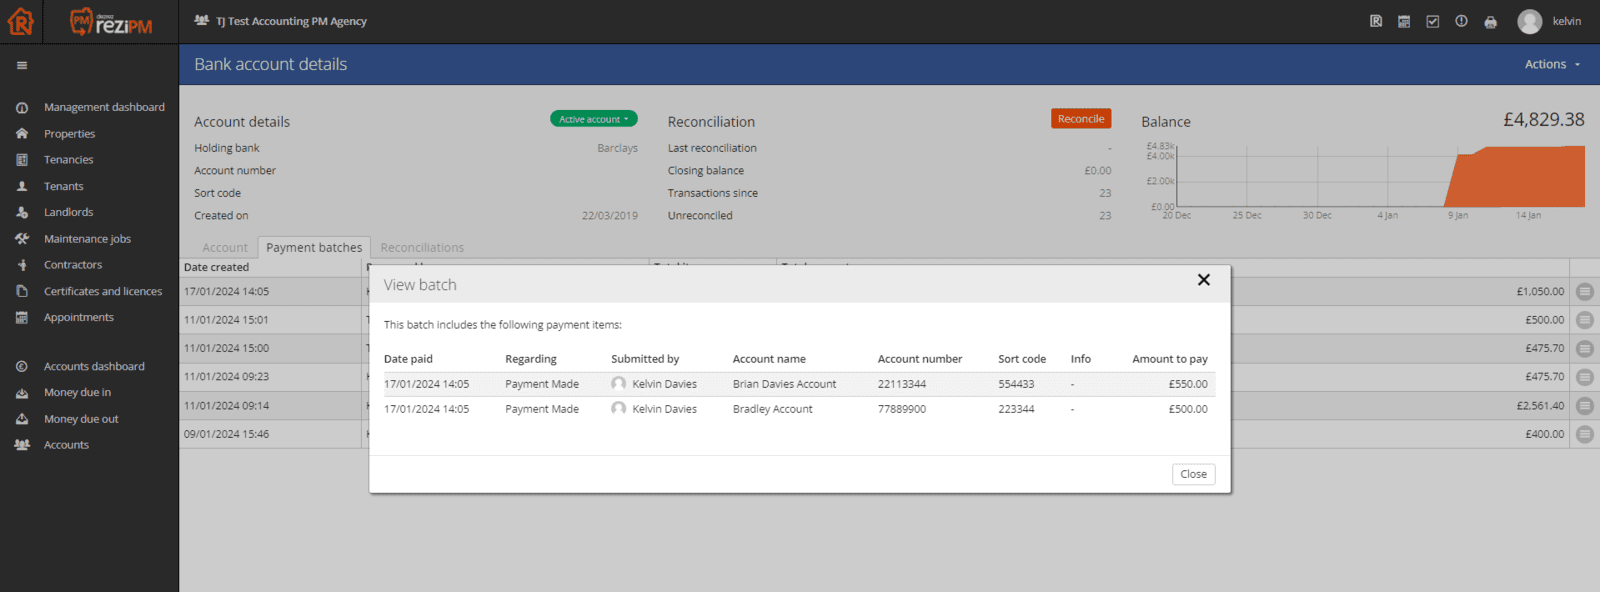The image size is (1600, 592).
Task: Click the kelvin user avatar
Action: tap(1529, 21)
